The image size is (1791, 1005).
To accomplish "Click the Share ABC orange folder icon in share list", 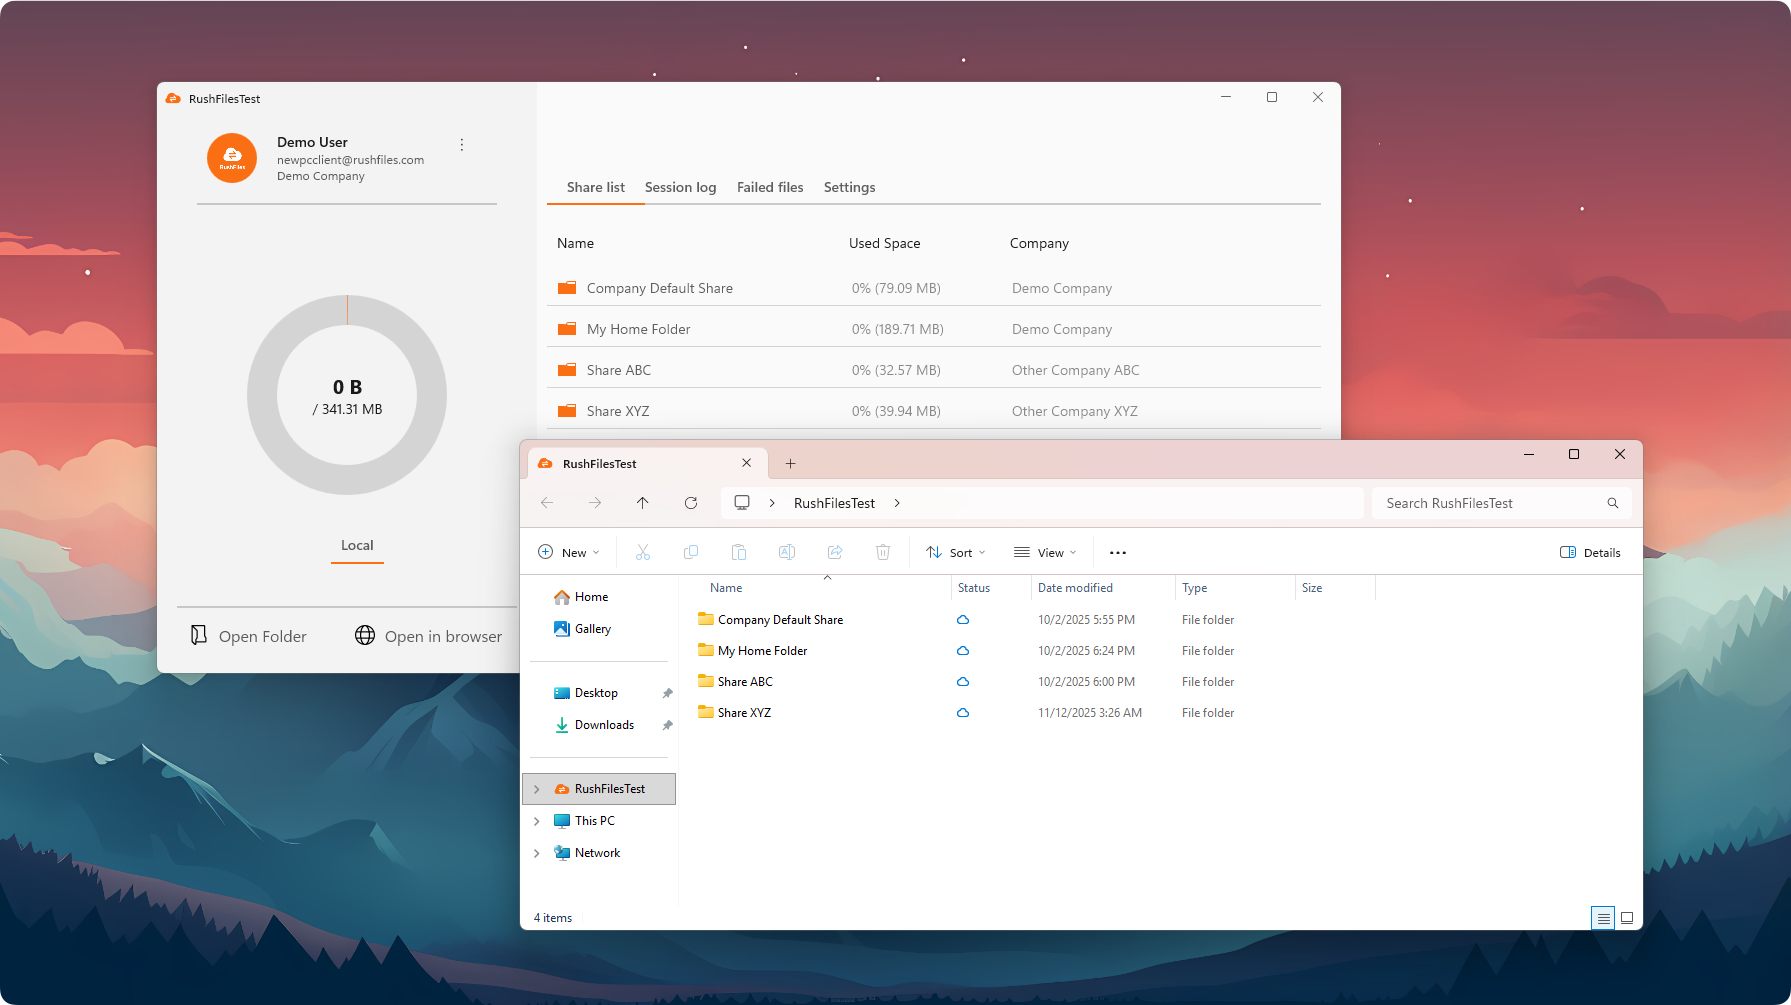I will [567, 370].
